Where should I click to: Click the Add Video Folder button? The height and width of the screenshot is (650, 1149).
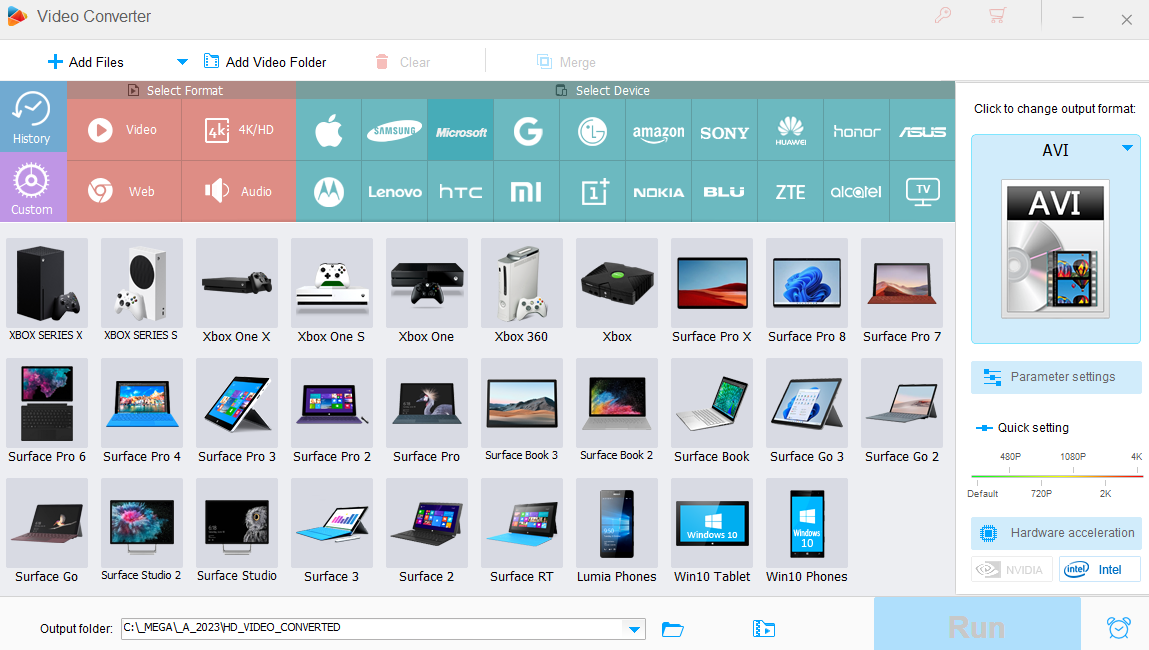(265, 62)
